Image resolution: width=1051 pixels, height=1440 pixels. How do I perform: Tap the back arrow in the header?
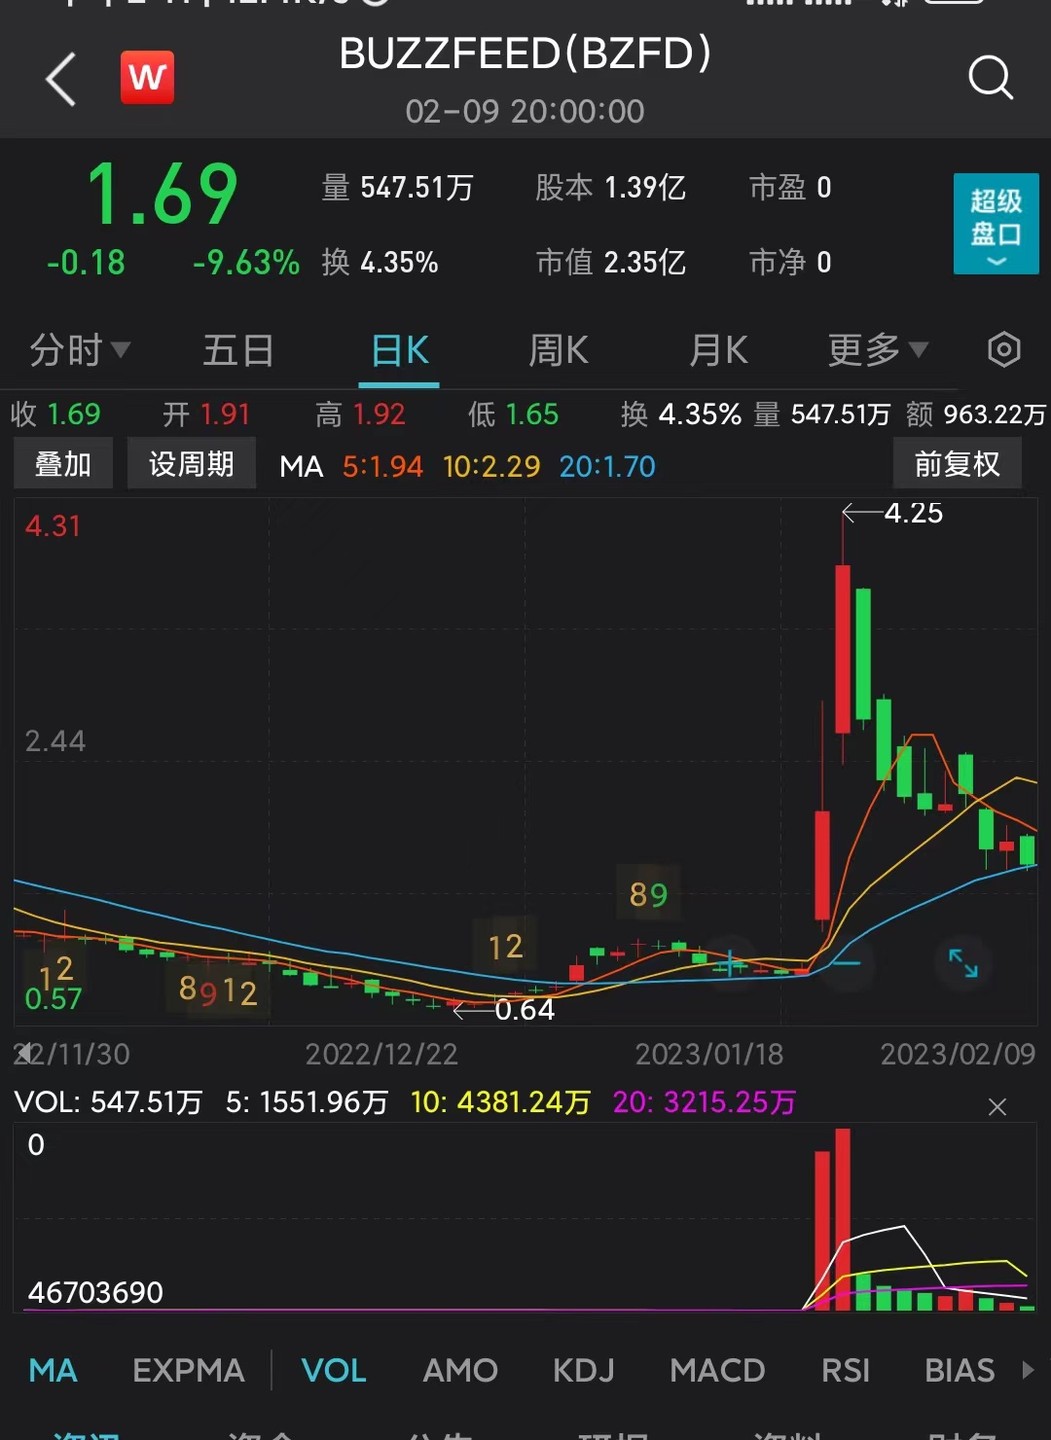coord(62,79)
